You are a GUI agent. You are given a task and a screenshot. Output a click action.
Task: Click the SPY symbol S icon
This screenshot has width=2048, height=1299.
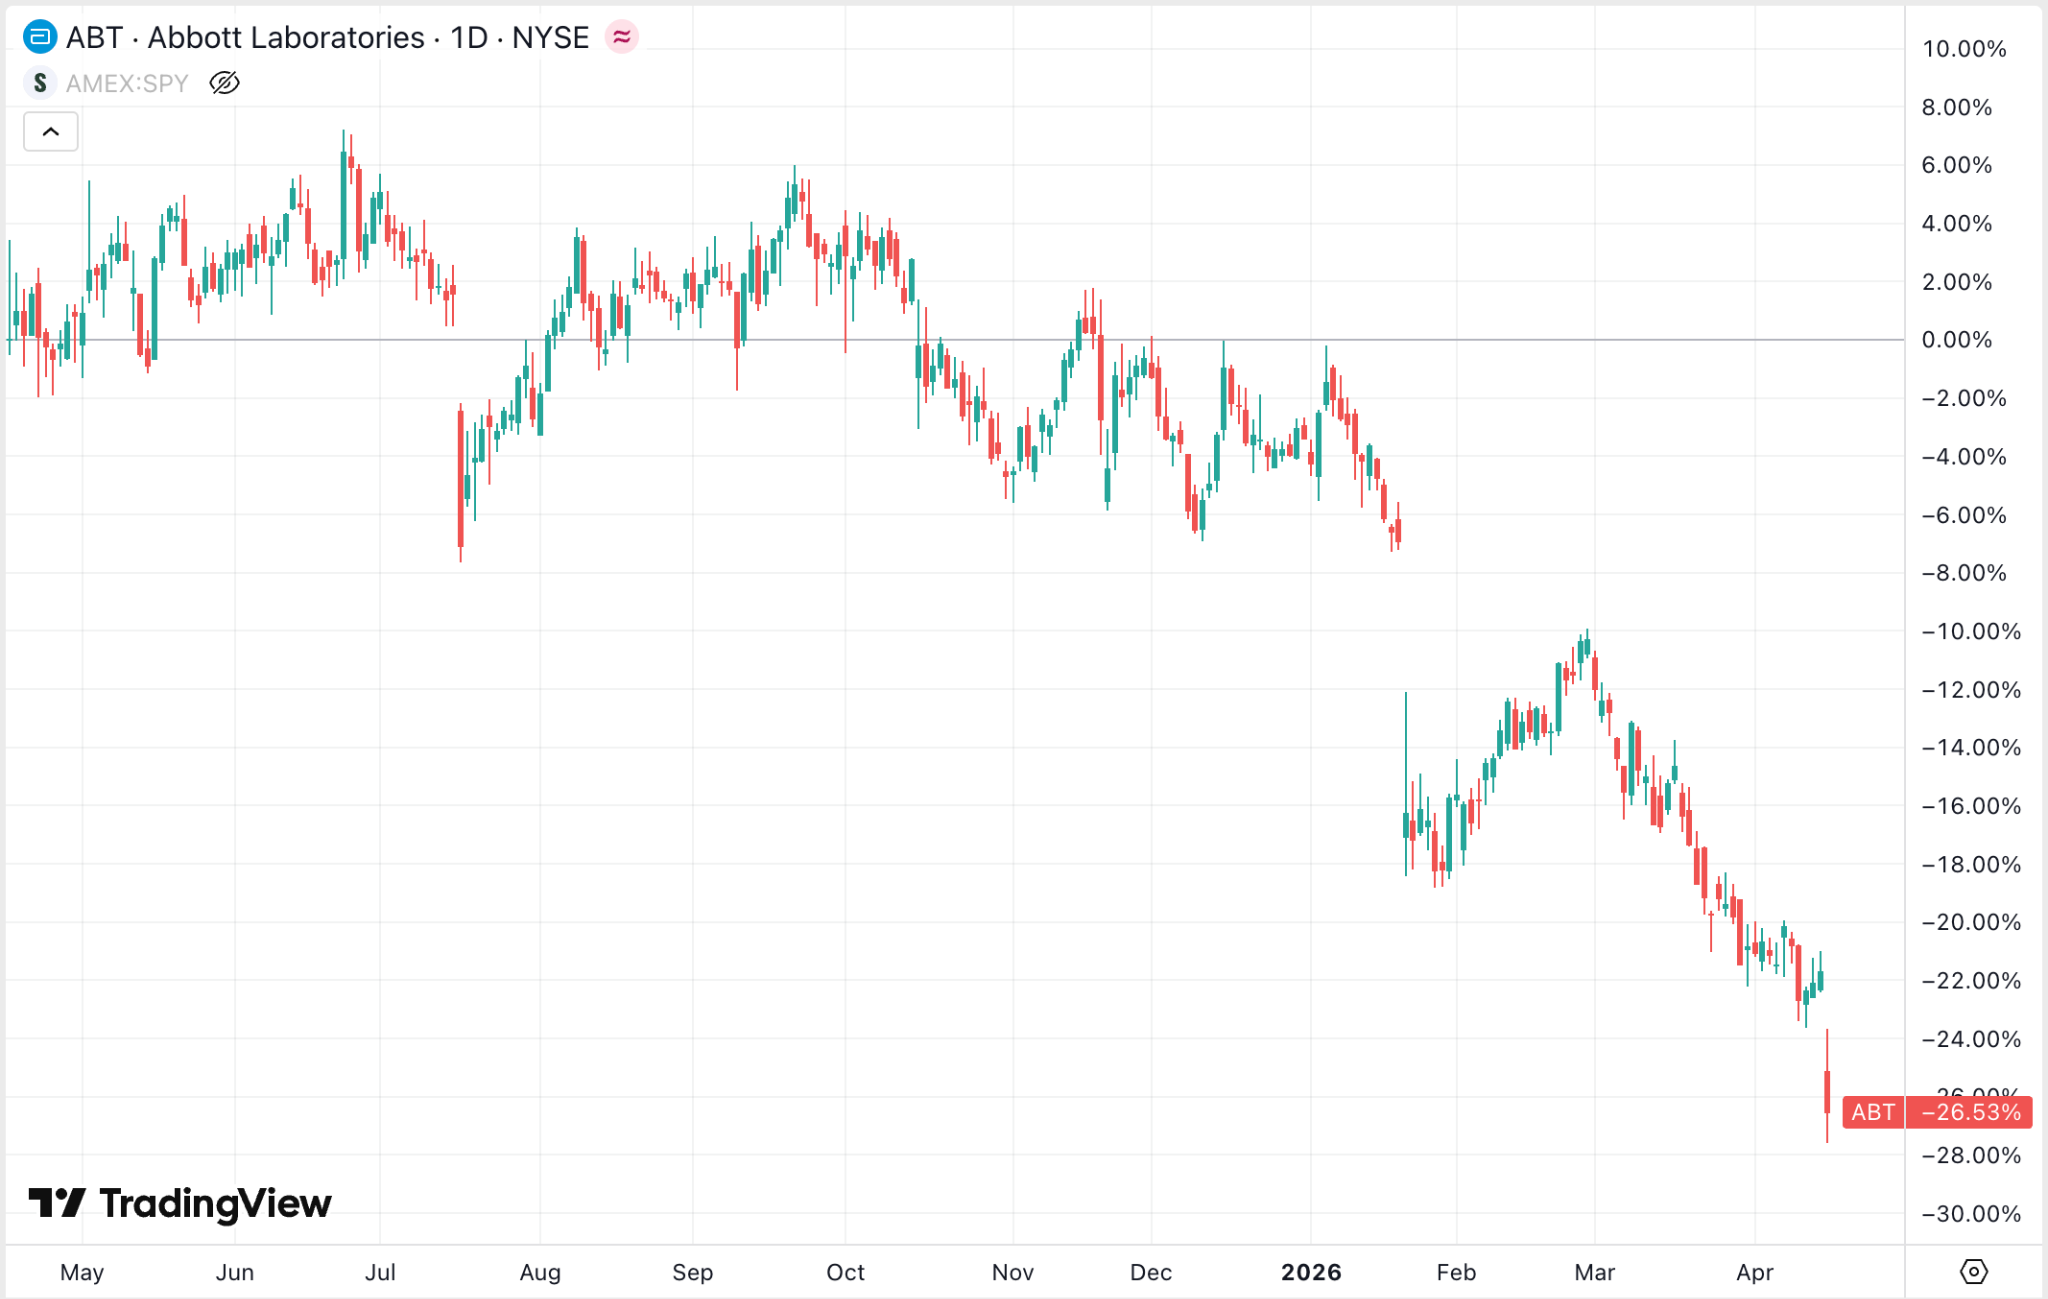(39, 83)
